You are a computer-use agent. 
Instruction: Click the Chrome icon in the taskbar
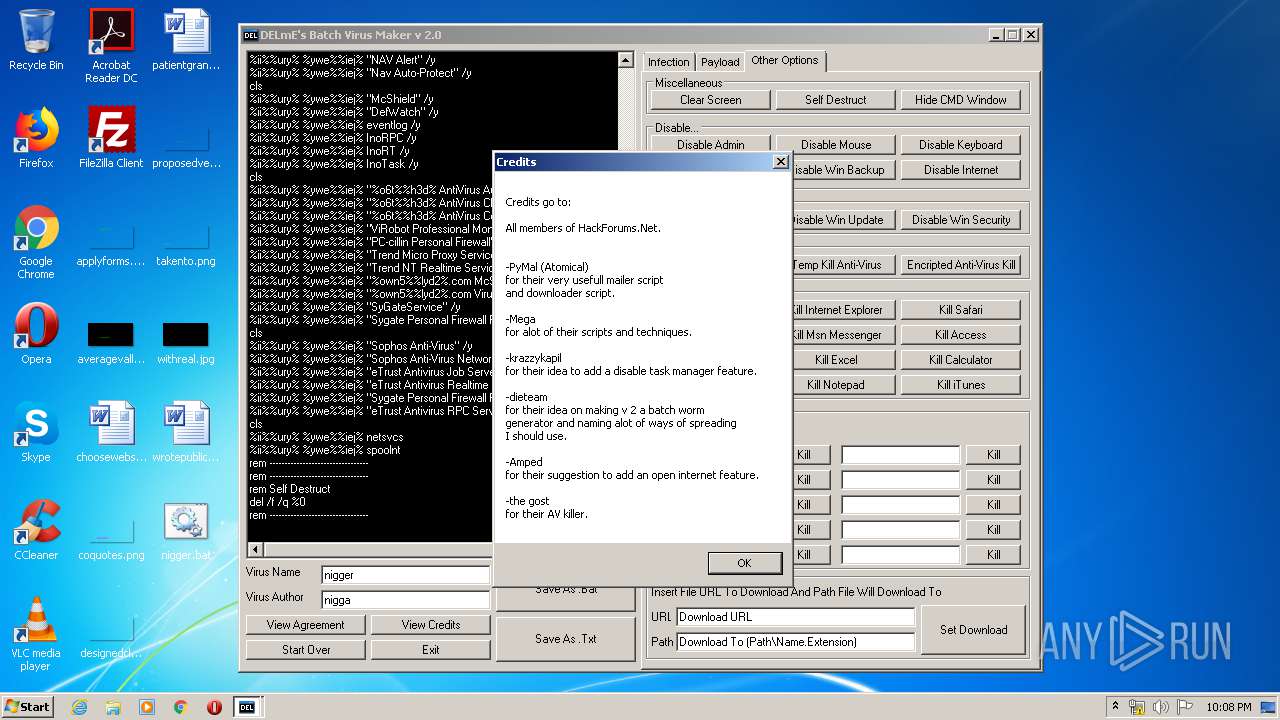pos(181,707)
